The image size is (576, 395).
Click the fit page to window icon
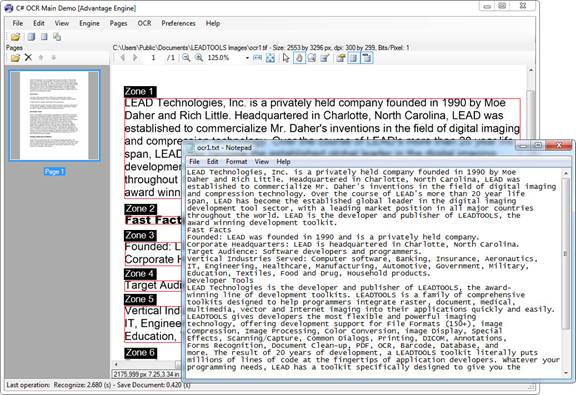pos(270,58)
